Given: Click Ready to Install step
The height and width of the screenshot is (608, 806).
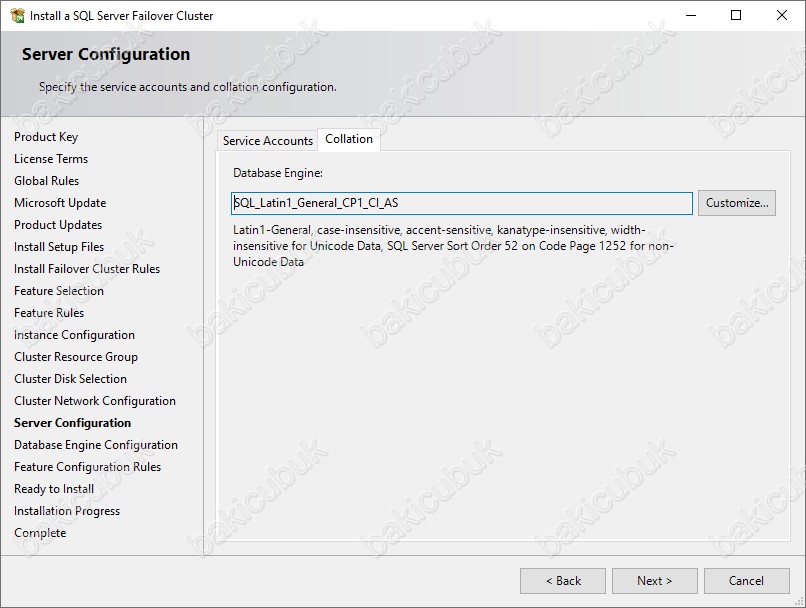Looking at the screenshot, I should (54, 489).
